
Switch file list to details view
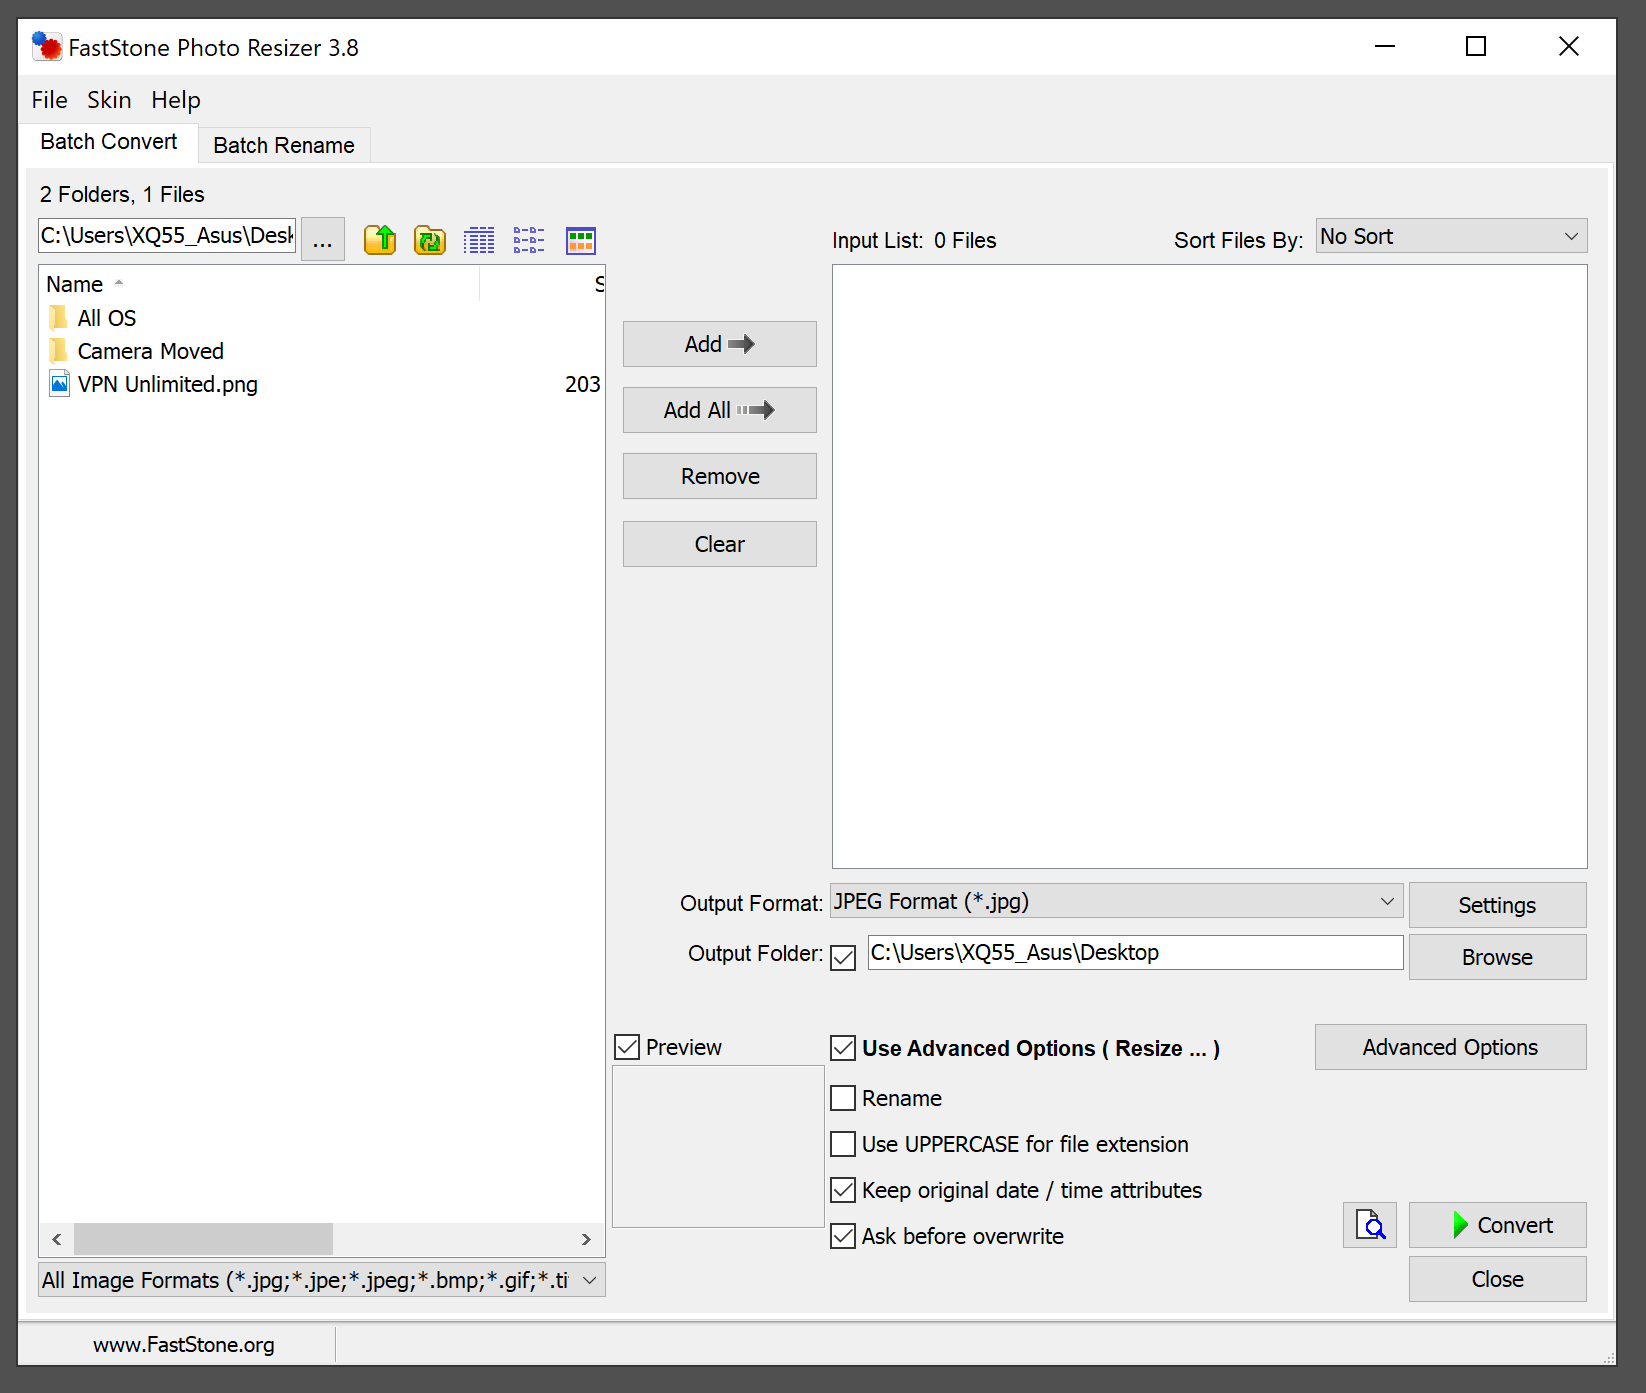coord(479,240)
